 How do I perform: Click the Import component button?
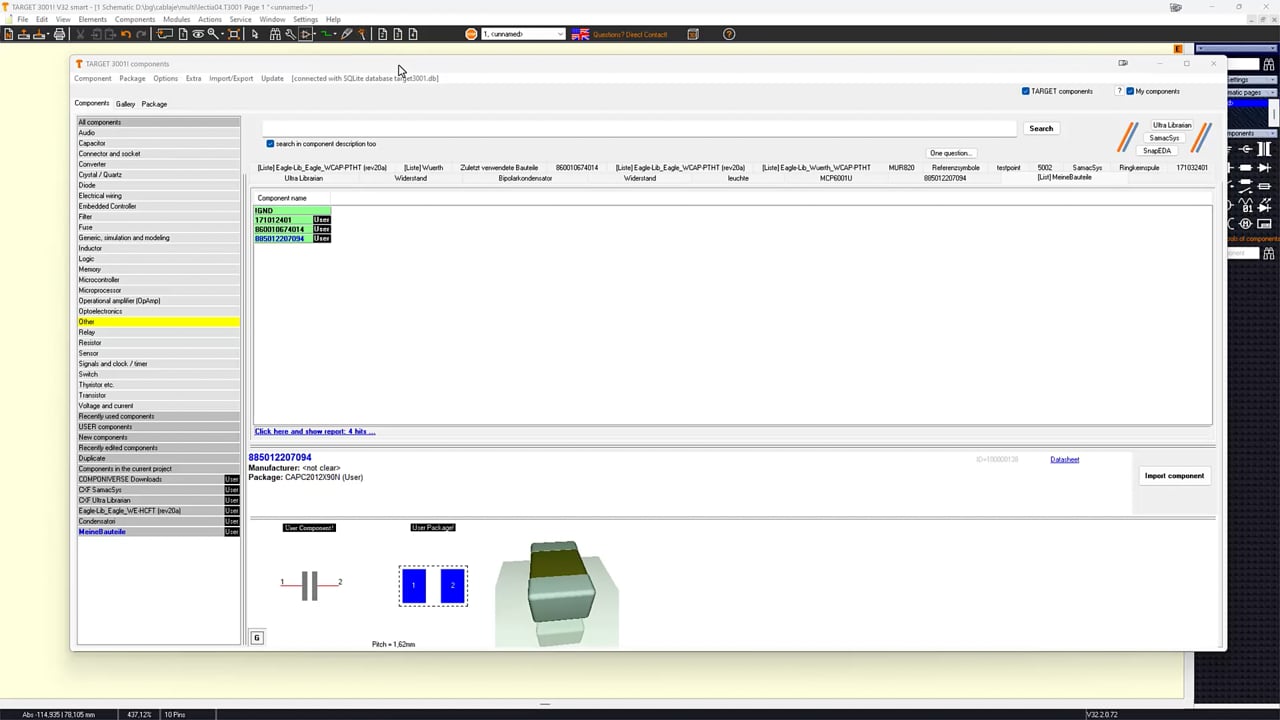(1174, 476)
